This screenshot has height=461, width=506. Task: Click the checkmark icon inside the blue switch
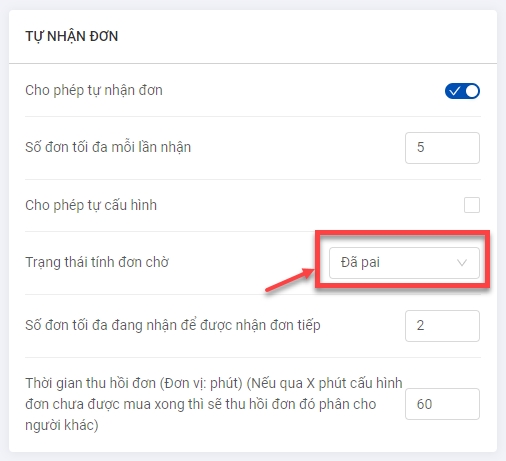click(x=454, y=91)
